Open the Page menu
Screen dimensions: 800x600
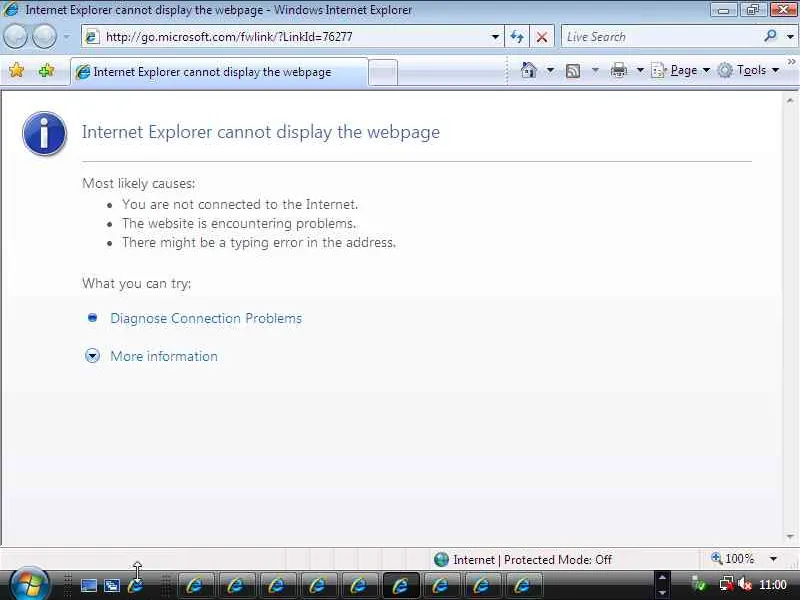click(681, 70)
